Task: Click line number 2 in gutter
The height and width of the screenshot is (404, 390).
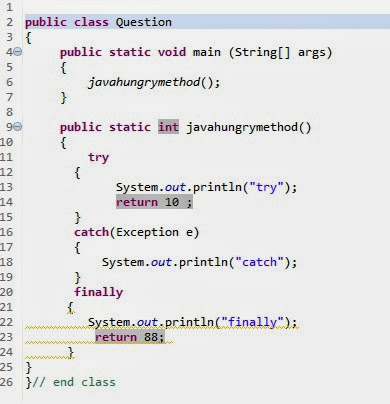Action: click(9, 22)
